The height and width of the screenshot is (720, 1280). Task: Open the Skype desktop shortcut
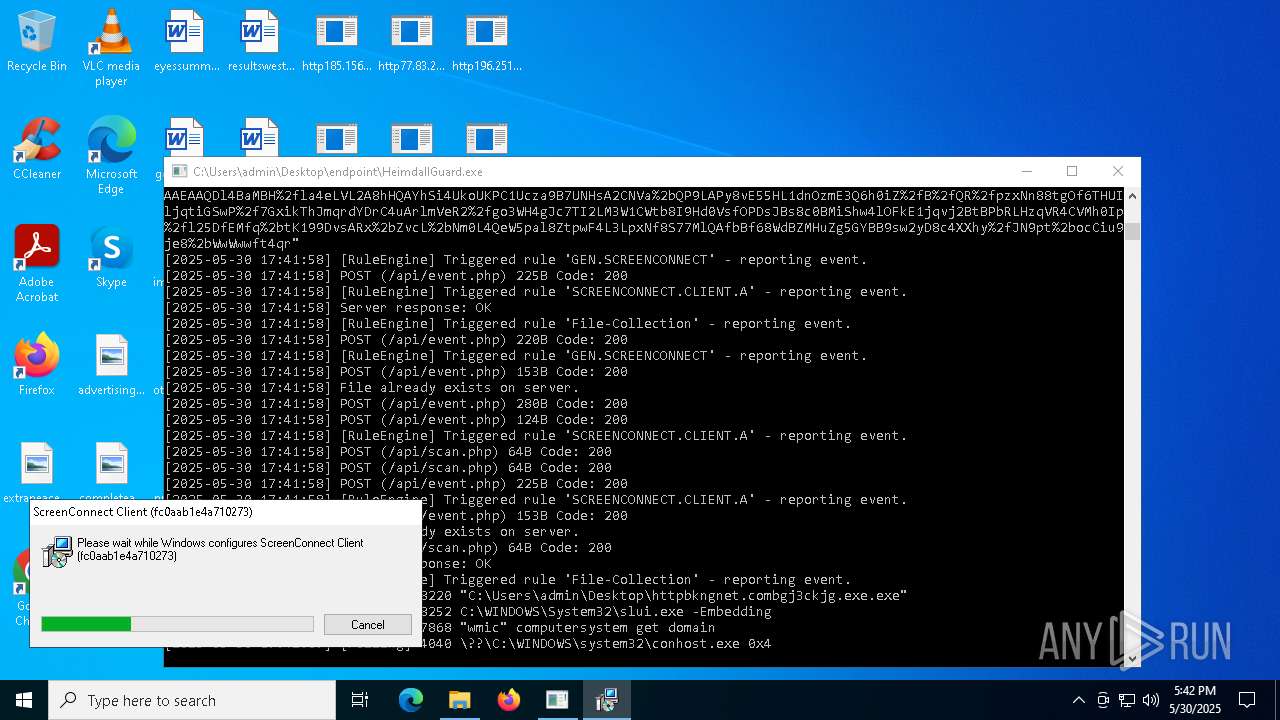click(x=111, y=258)
